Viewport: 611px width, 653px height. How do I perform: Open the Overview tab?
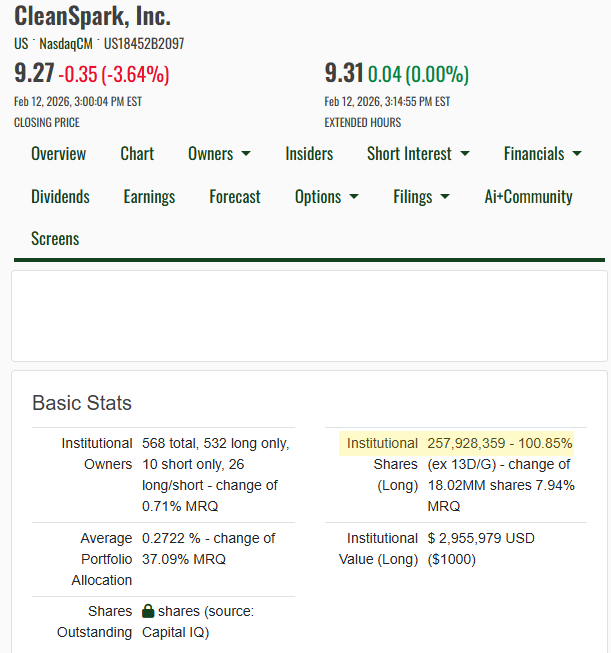click(x=59, y=154)
